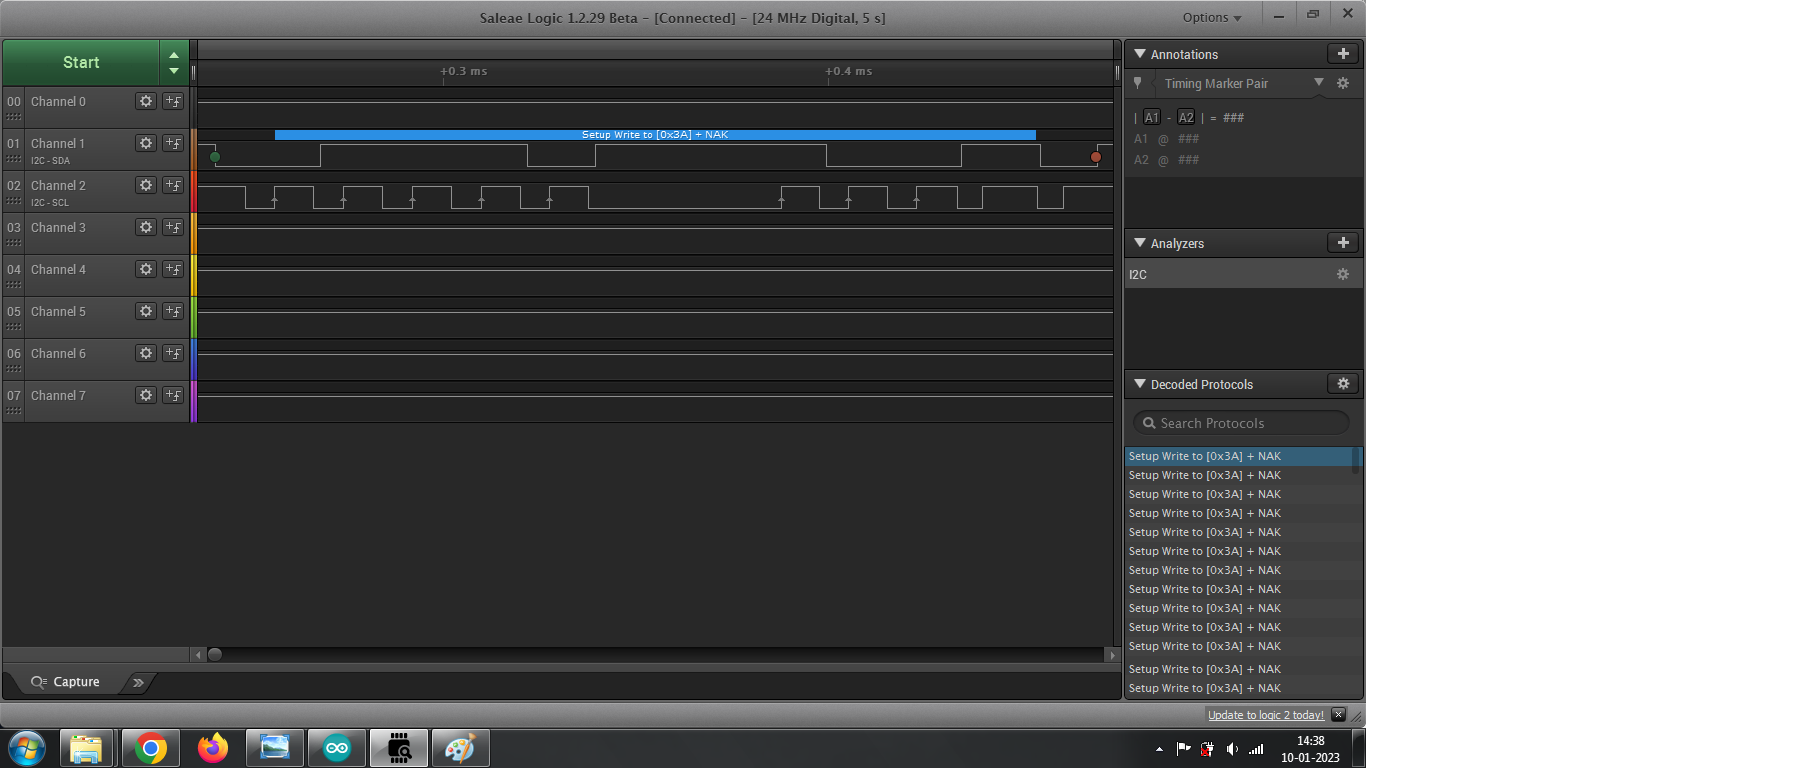Open settings gear for Channel 1
This screenshot has height=768, width=1808.
146,143
